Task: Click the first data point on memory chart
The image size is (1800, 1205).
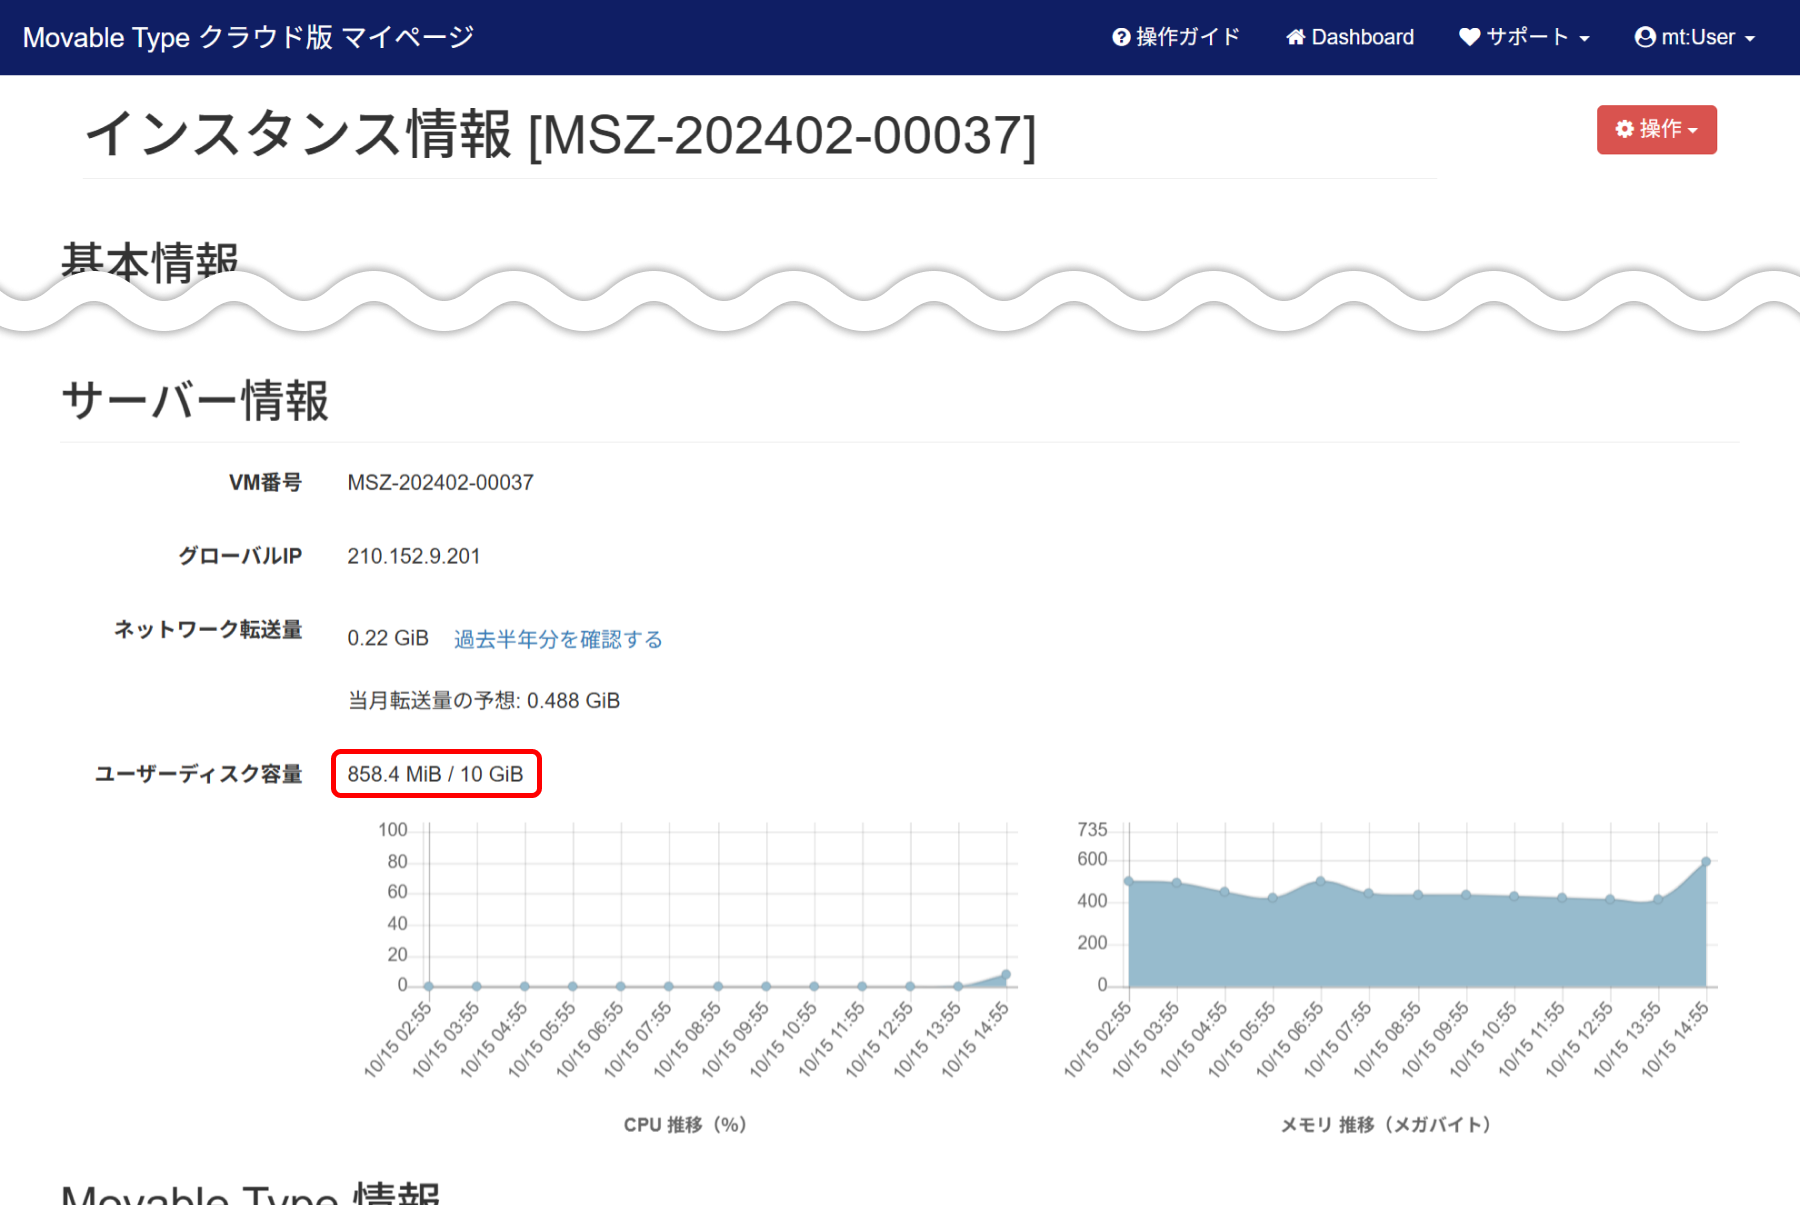Action: (x=1129, y=881)
